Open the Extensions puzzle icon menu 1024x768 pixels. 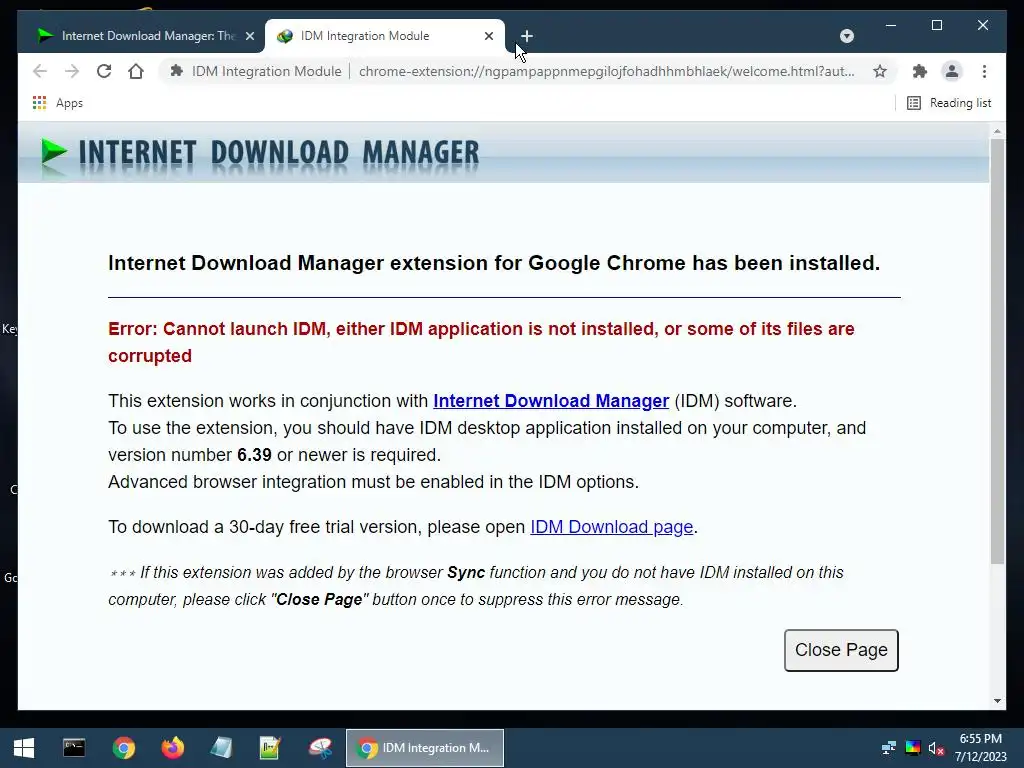coord(920,71)
